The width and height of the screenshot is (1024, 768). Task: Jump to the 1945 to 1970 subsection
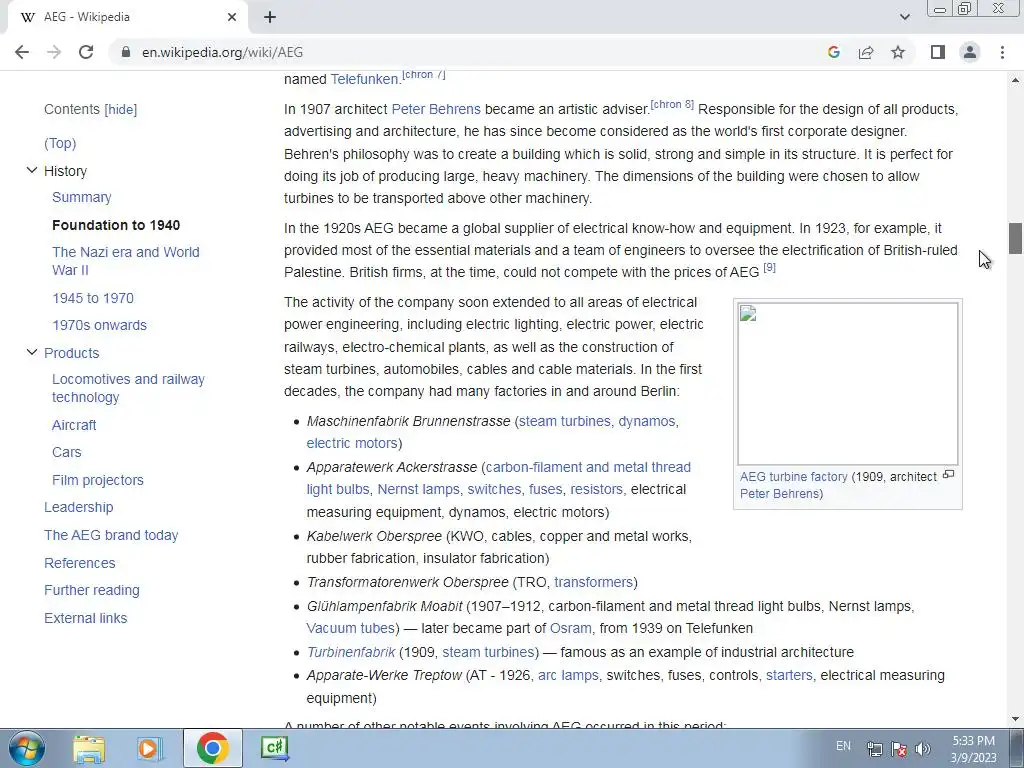tap(93, 298)
